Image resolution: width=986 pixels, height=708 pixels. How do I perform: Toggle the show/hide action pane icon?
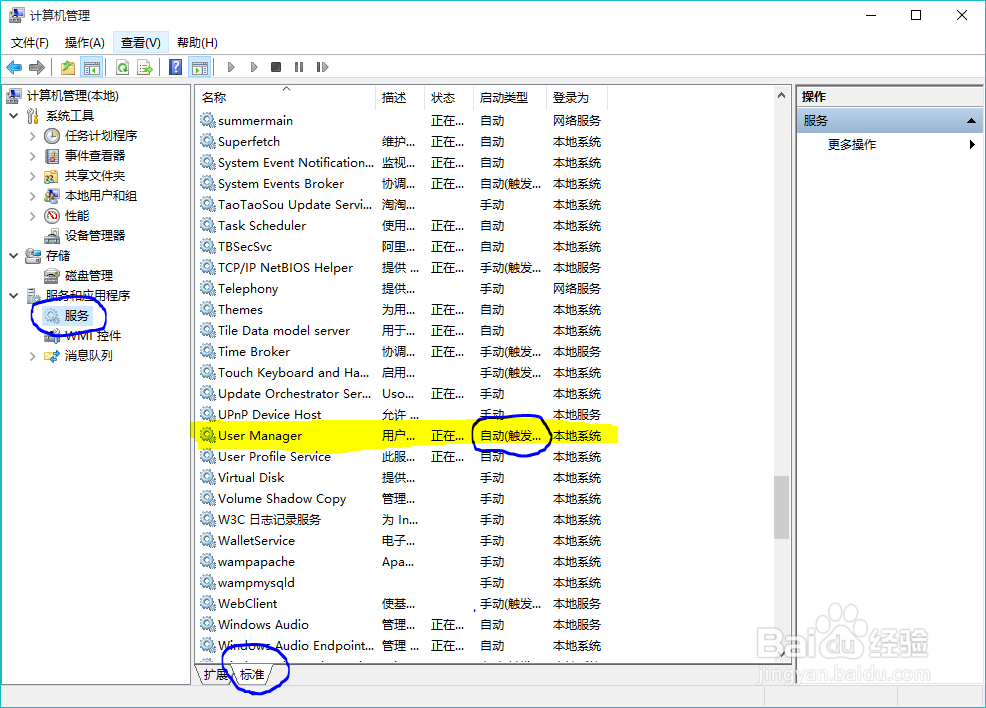tap(198, 67)
